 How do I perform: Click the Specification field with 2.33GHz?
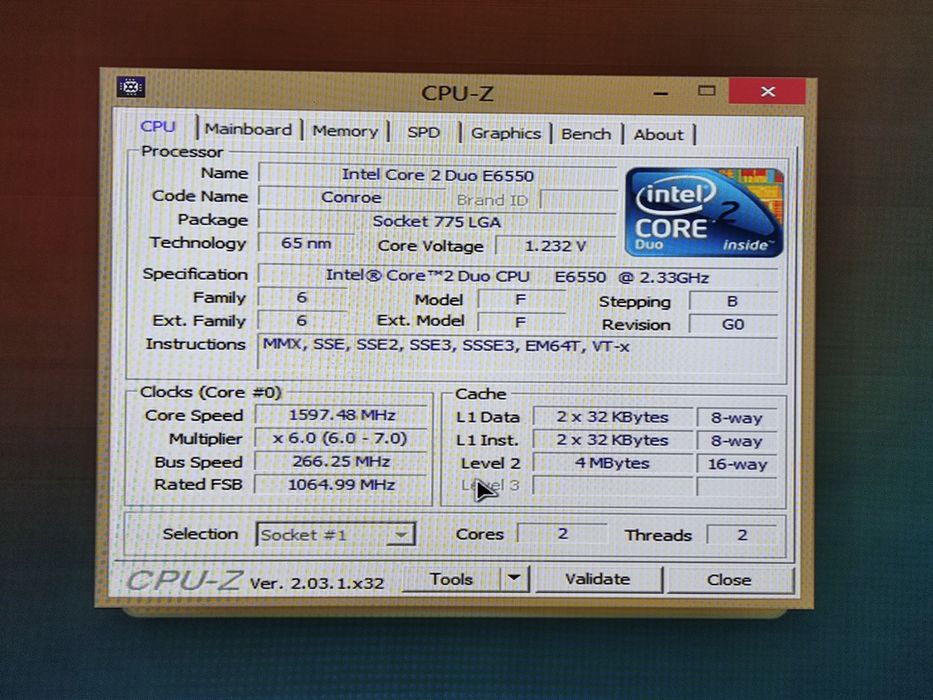(518, 277)
